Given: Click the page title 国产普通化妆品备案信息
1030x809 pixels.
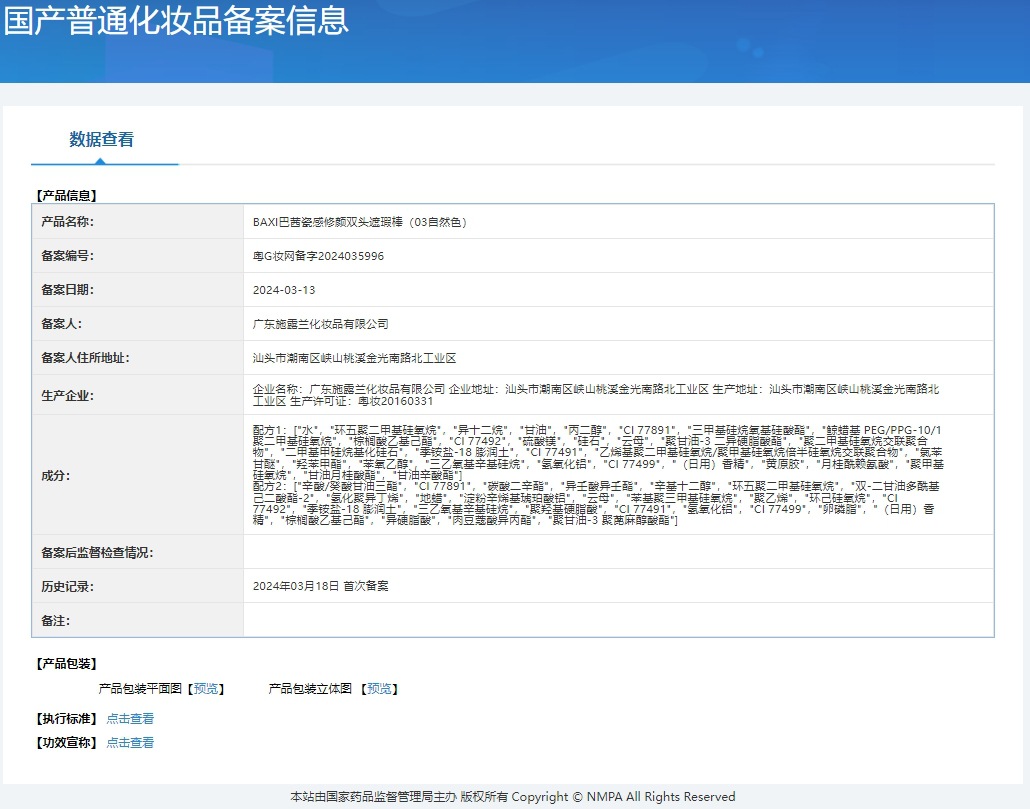Looking at the screenshot, I should click(x=175, y=21).
